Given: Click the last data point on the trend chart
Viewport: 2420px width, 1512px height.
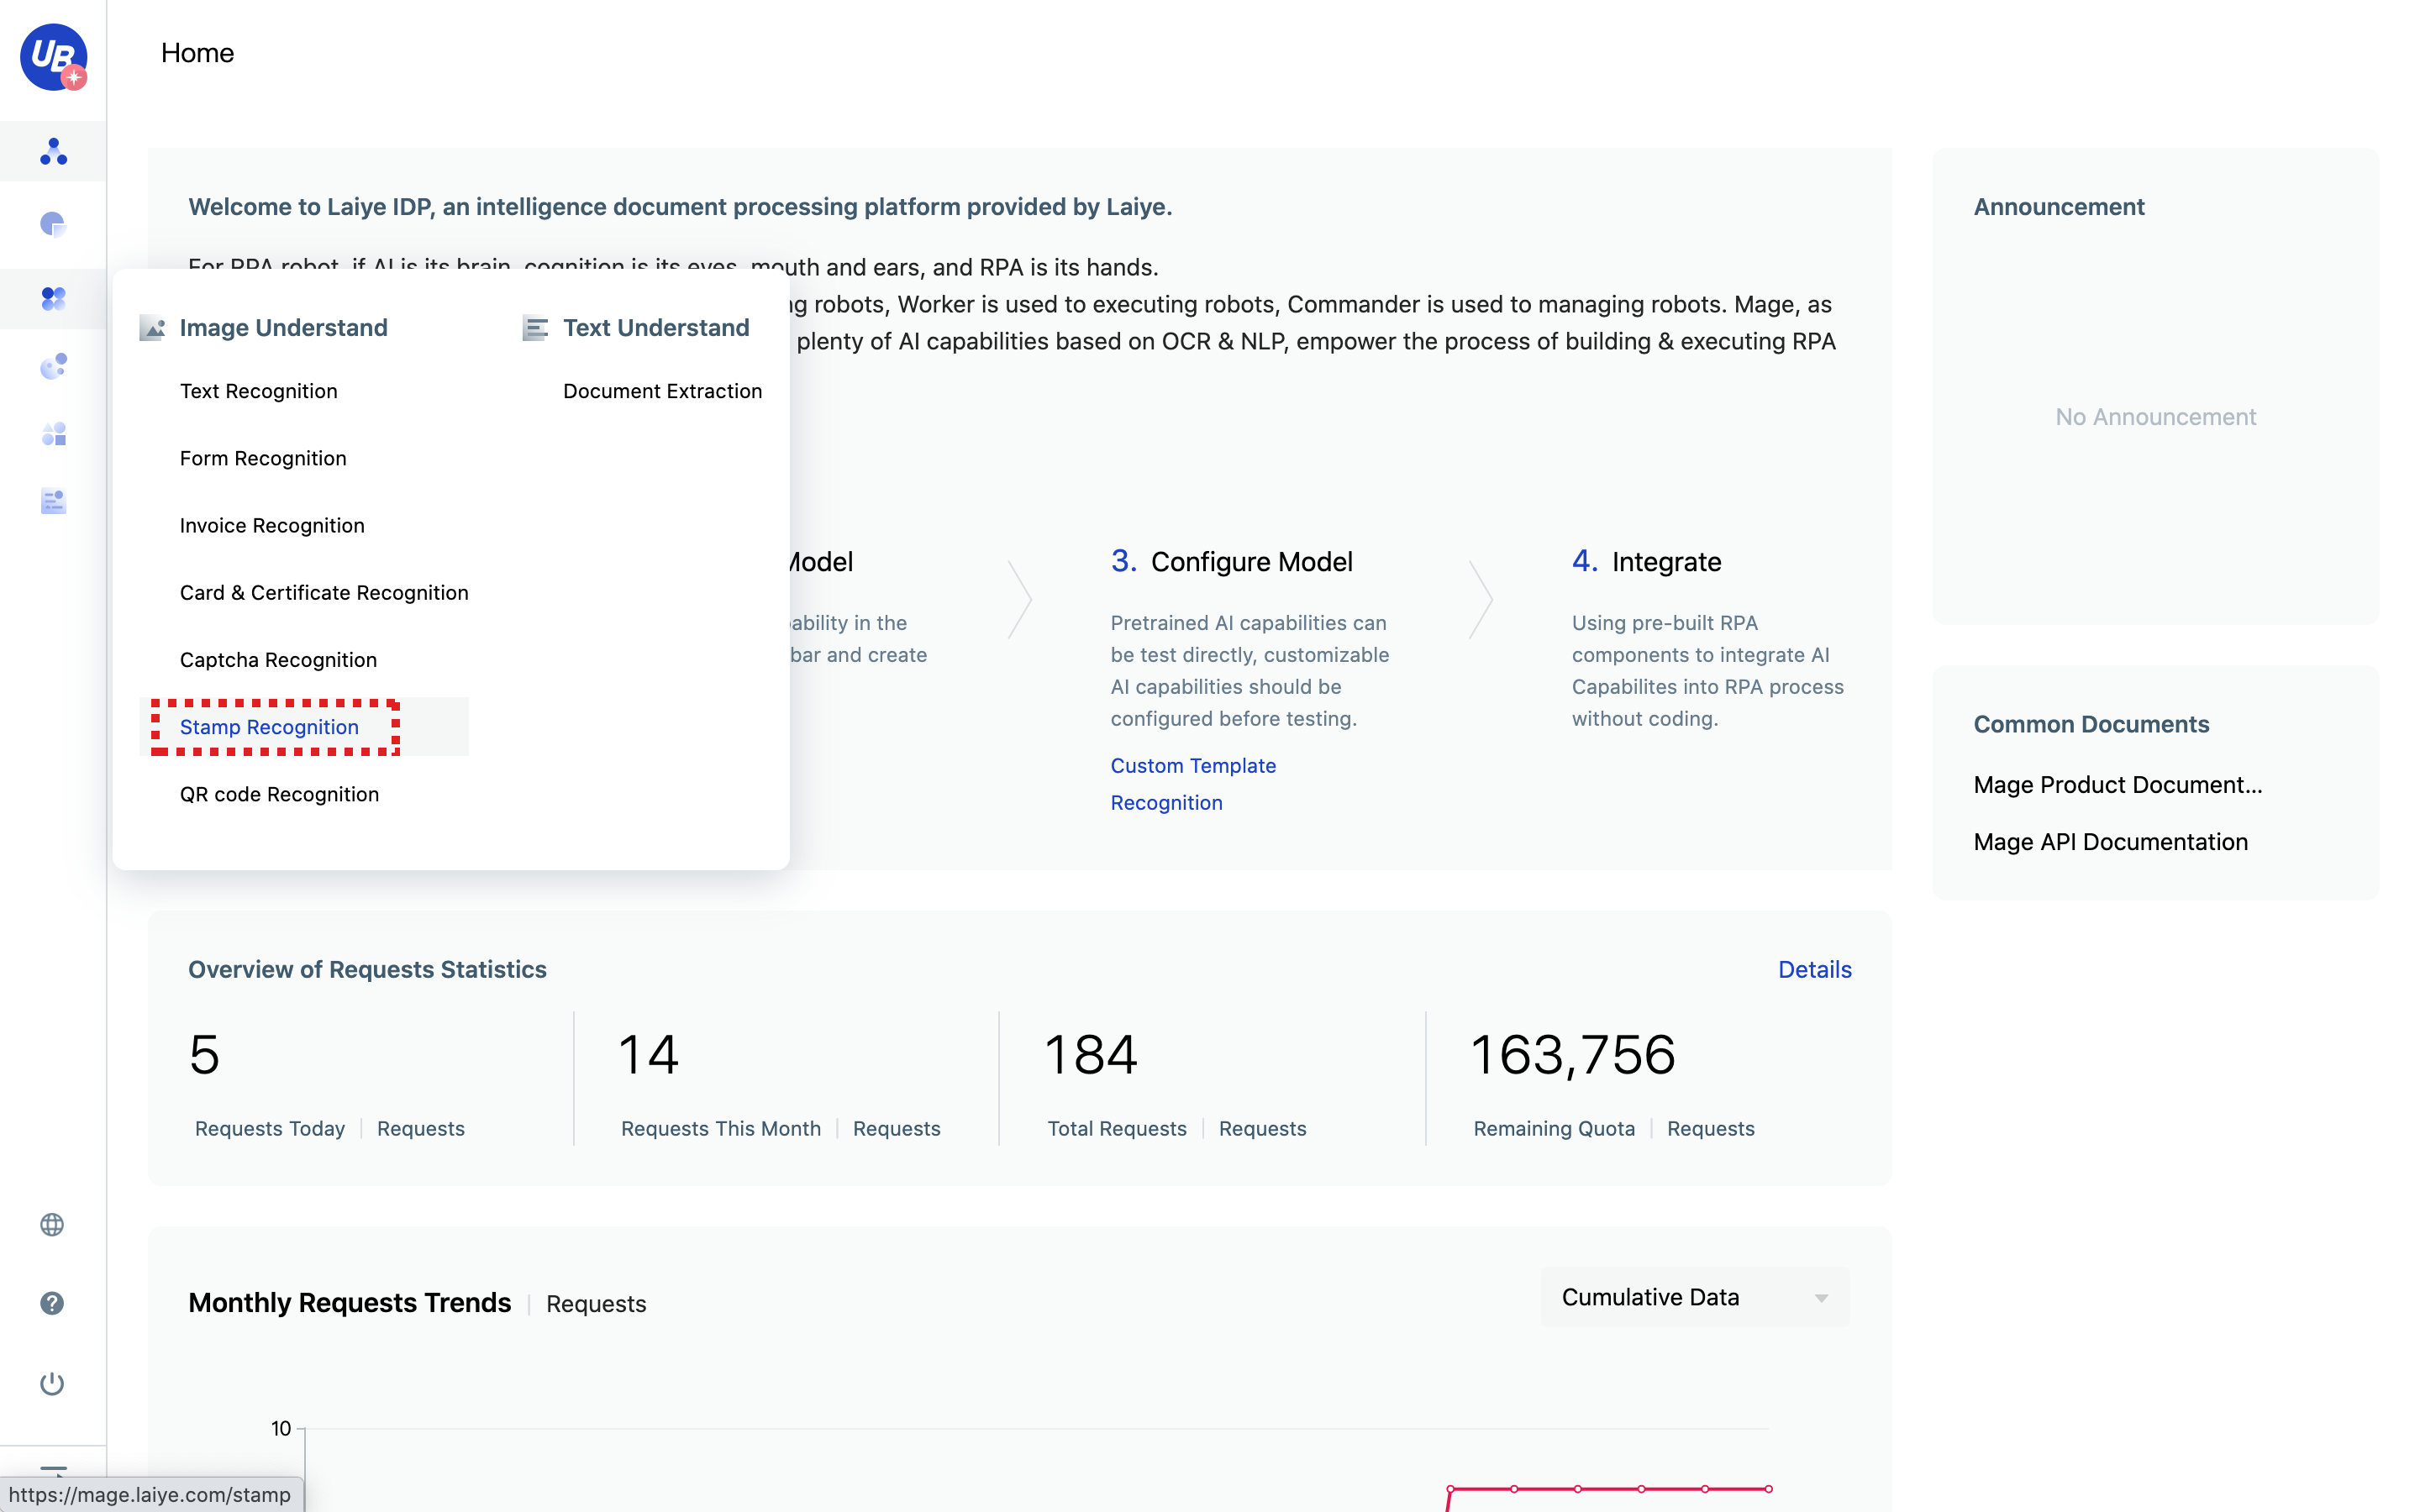Looking at the screenshot, I should point(1768,1489).
